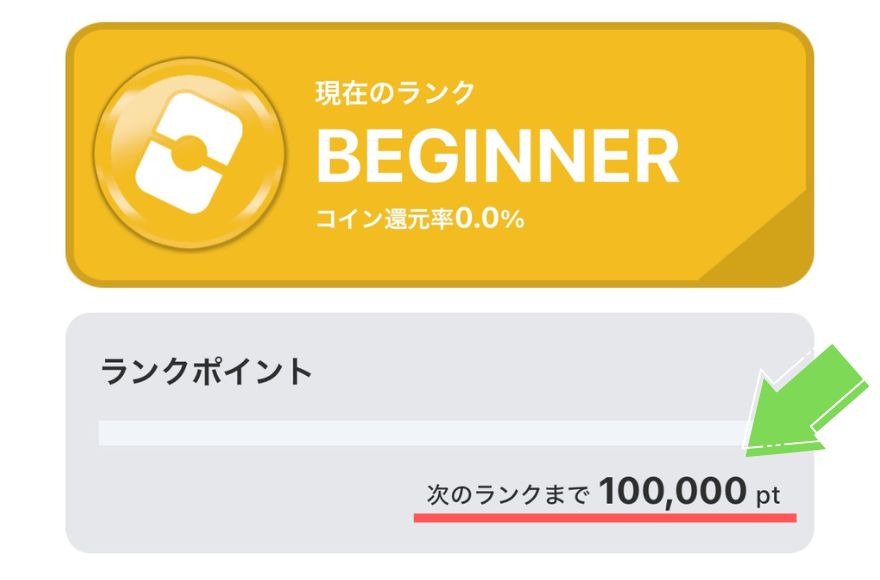Open the コイン還元率 text
Image resolution: width=880 pixels, height=580 pixels.
click(384, 219)
